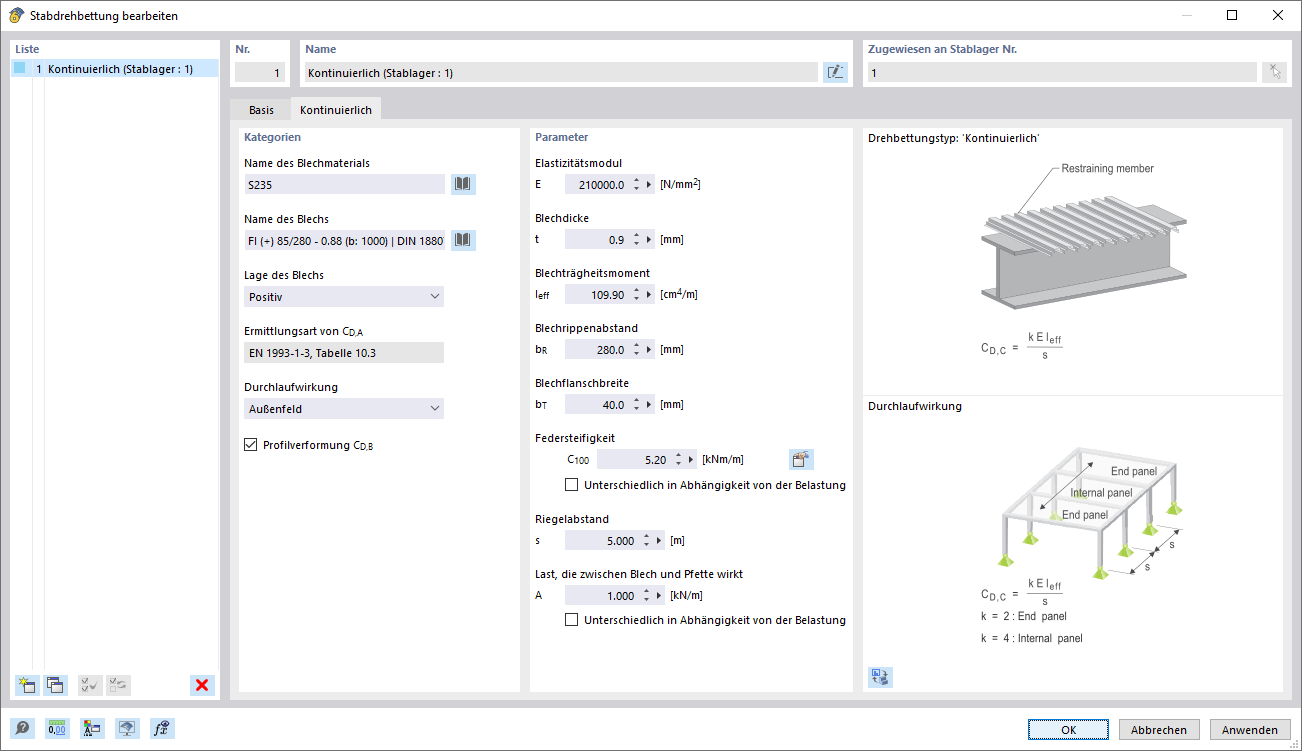Click the OK button
Screen dimensions: 1302x751
[1068, 729]
